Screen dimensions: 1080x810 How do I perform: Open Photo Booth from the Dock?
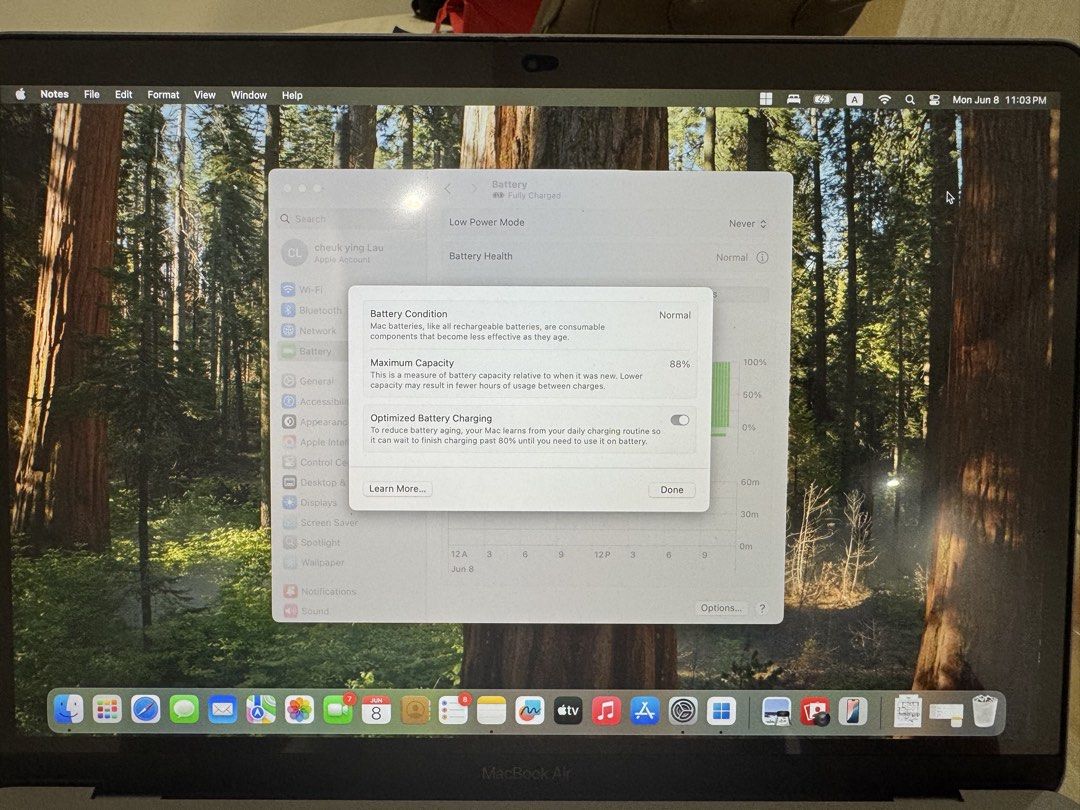[815, 712]
